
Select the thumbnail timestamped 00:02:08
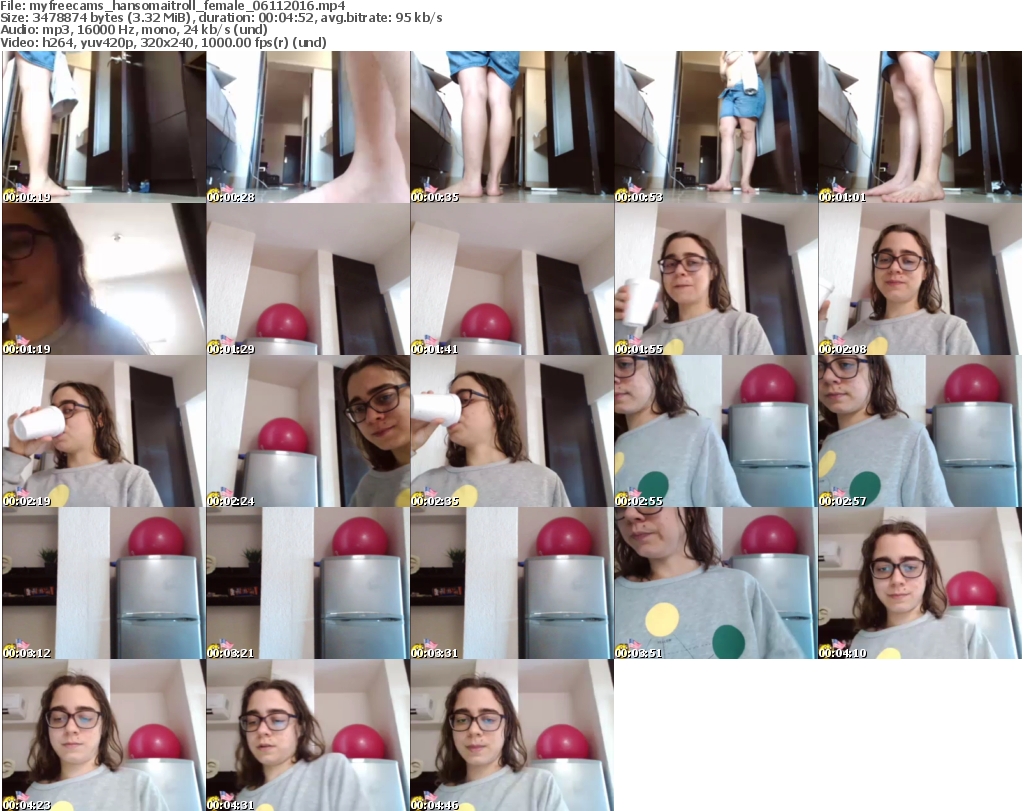coord(920,279)
